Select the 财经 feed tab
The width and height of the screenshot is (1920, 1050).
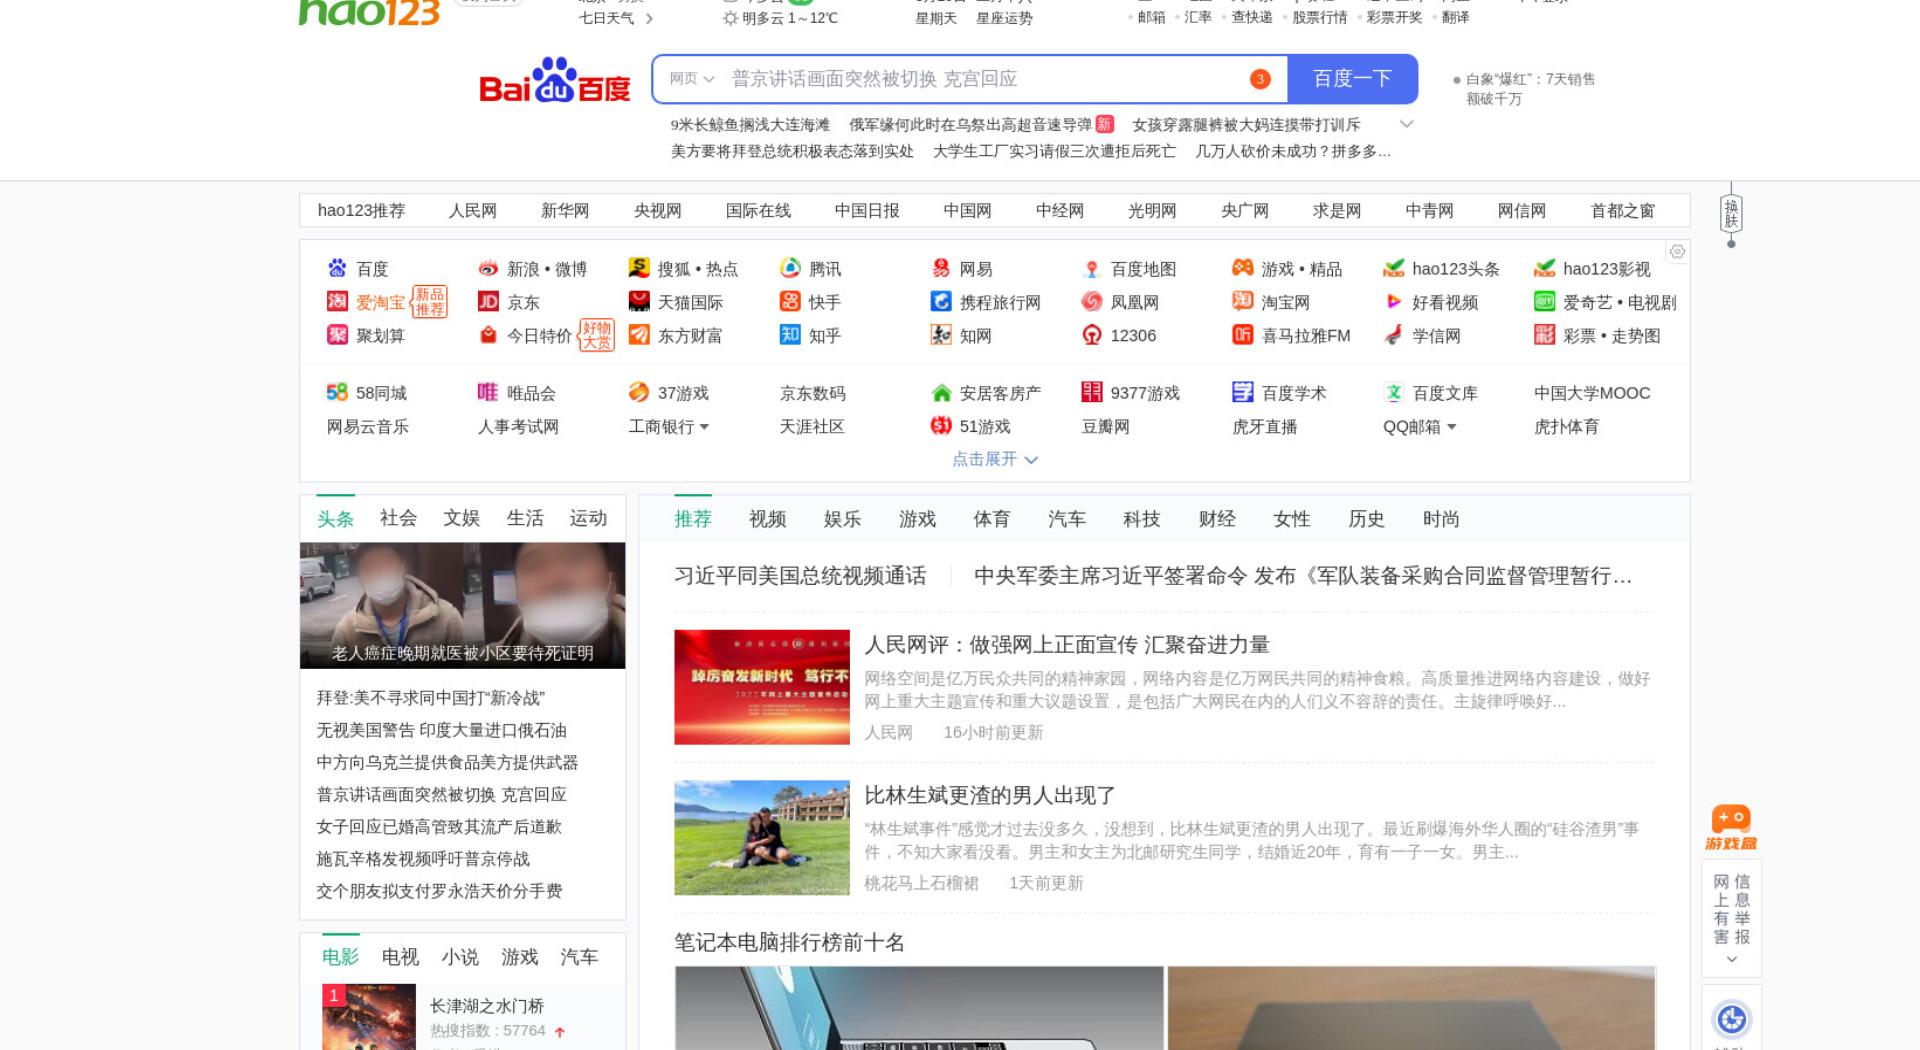[1216, 519]
